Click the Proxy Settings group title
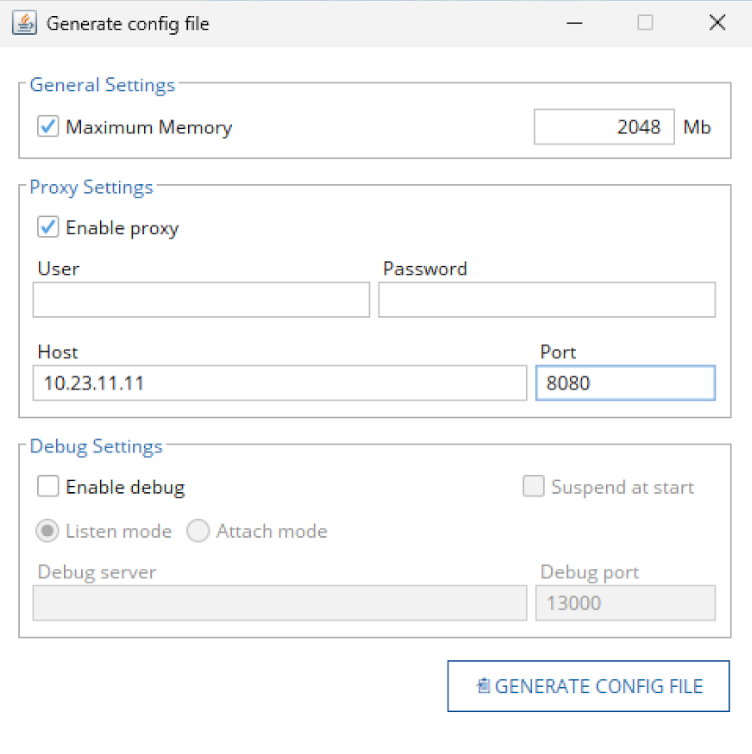This screenshot has height=754, width=752. click(91, 187)
